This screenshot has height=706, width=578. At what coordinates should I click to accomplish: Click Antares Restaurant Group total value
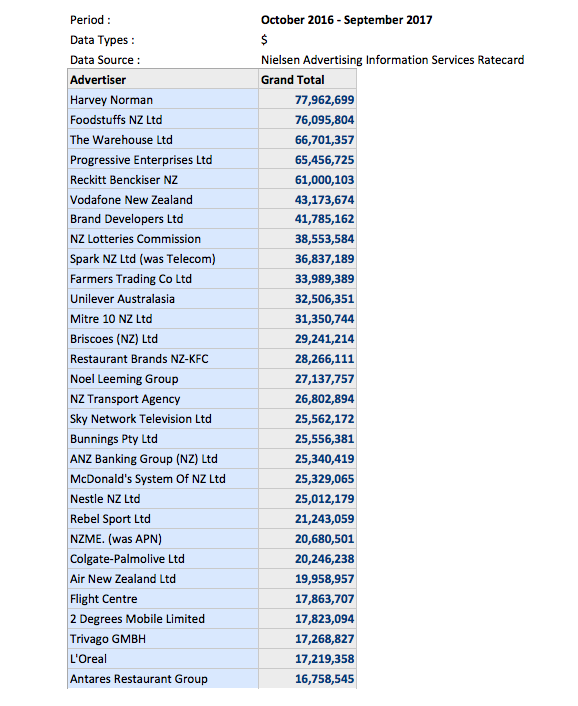point(307,679)
